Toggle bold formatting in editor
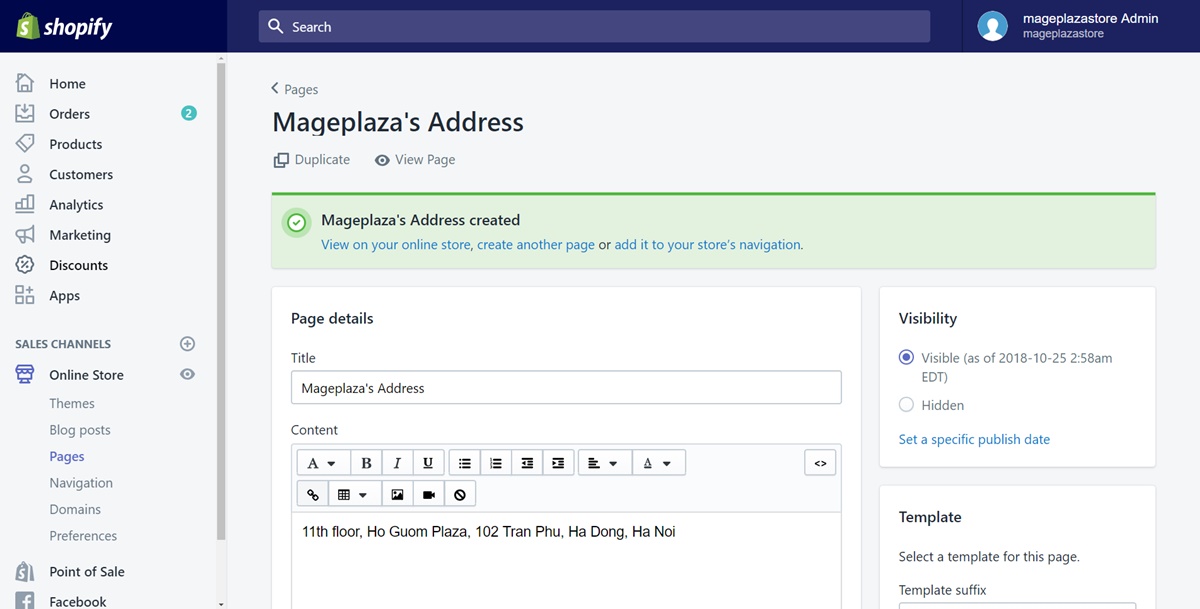The image size is (1200, 609). point(366,463)
